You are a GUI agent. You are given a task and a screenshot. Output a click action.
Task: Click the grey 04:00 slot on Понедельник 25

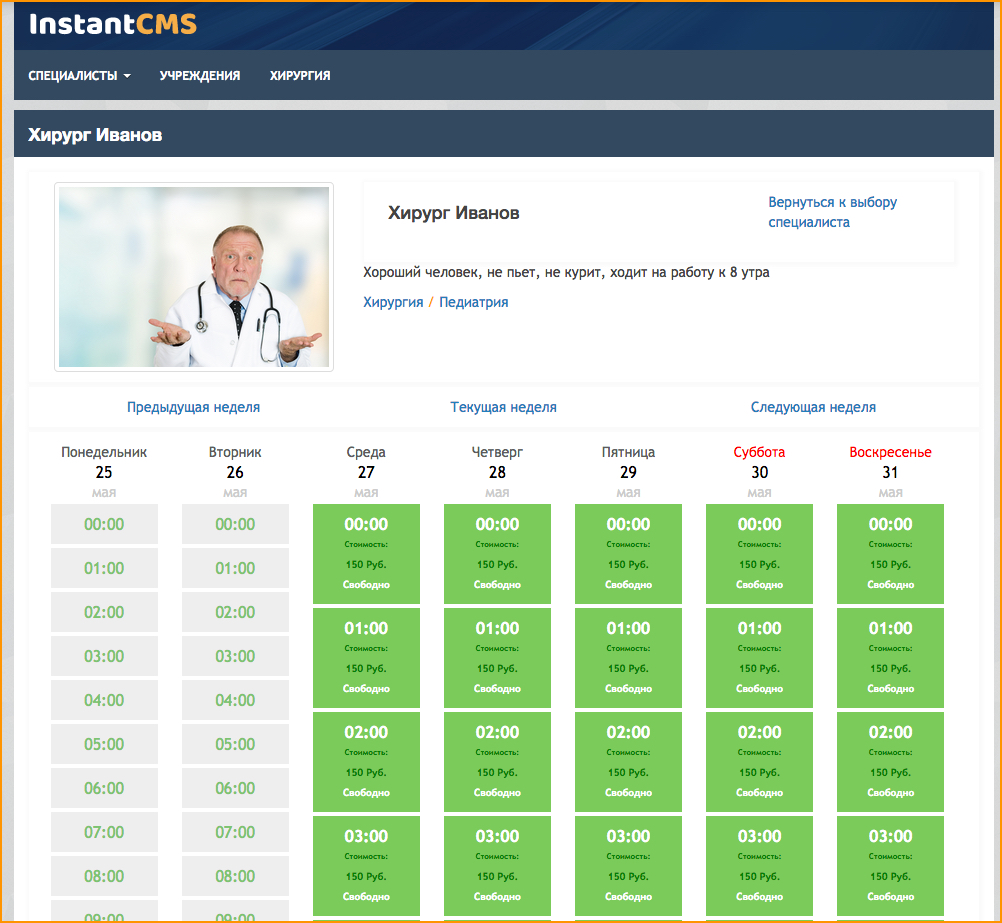coord(104,700)
